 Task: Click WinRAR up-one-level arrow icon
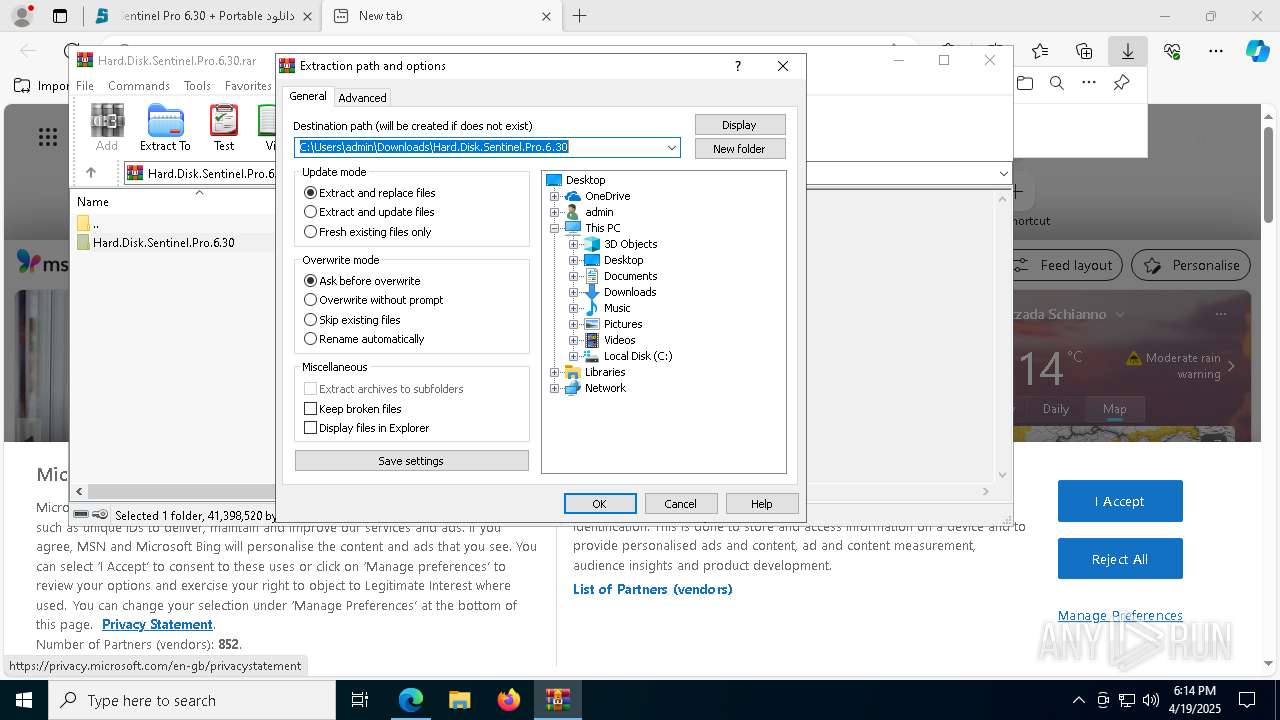click(x=91, y=173)
